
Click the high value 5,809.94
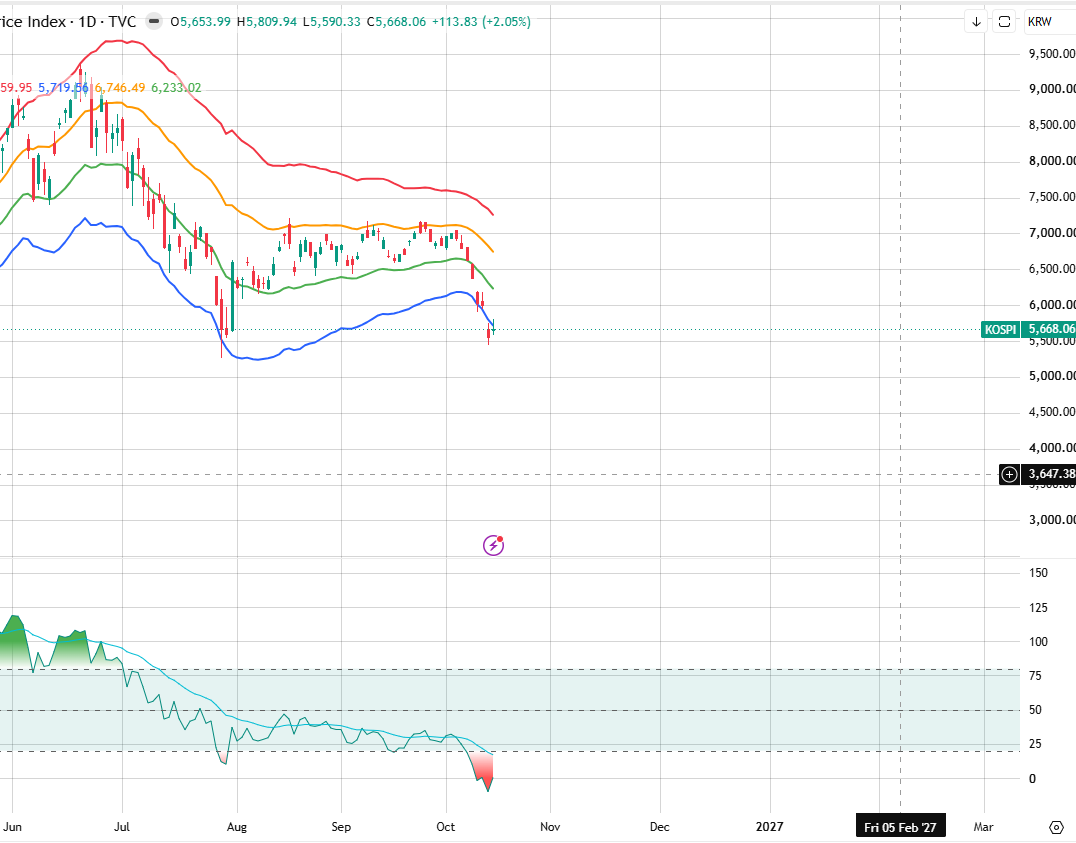[x=272, y=22]
